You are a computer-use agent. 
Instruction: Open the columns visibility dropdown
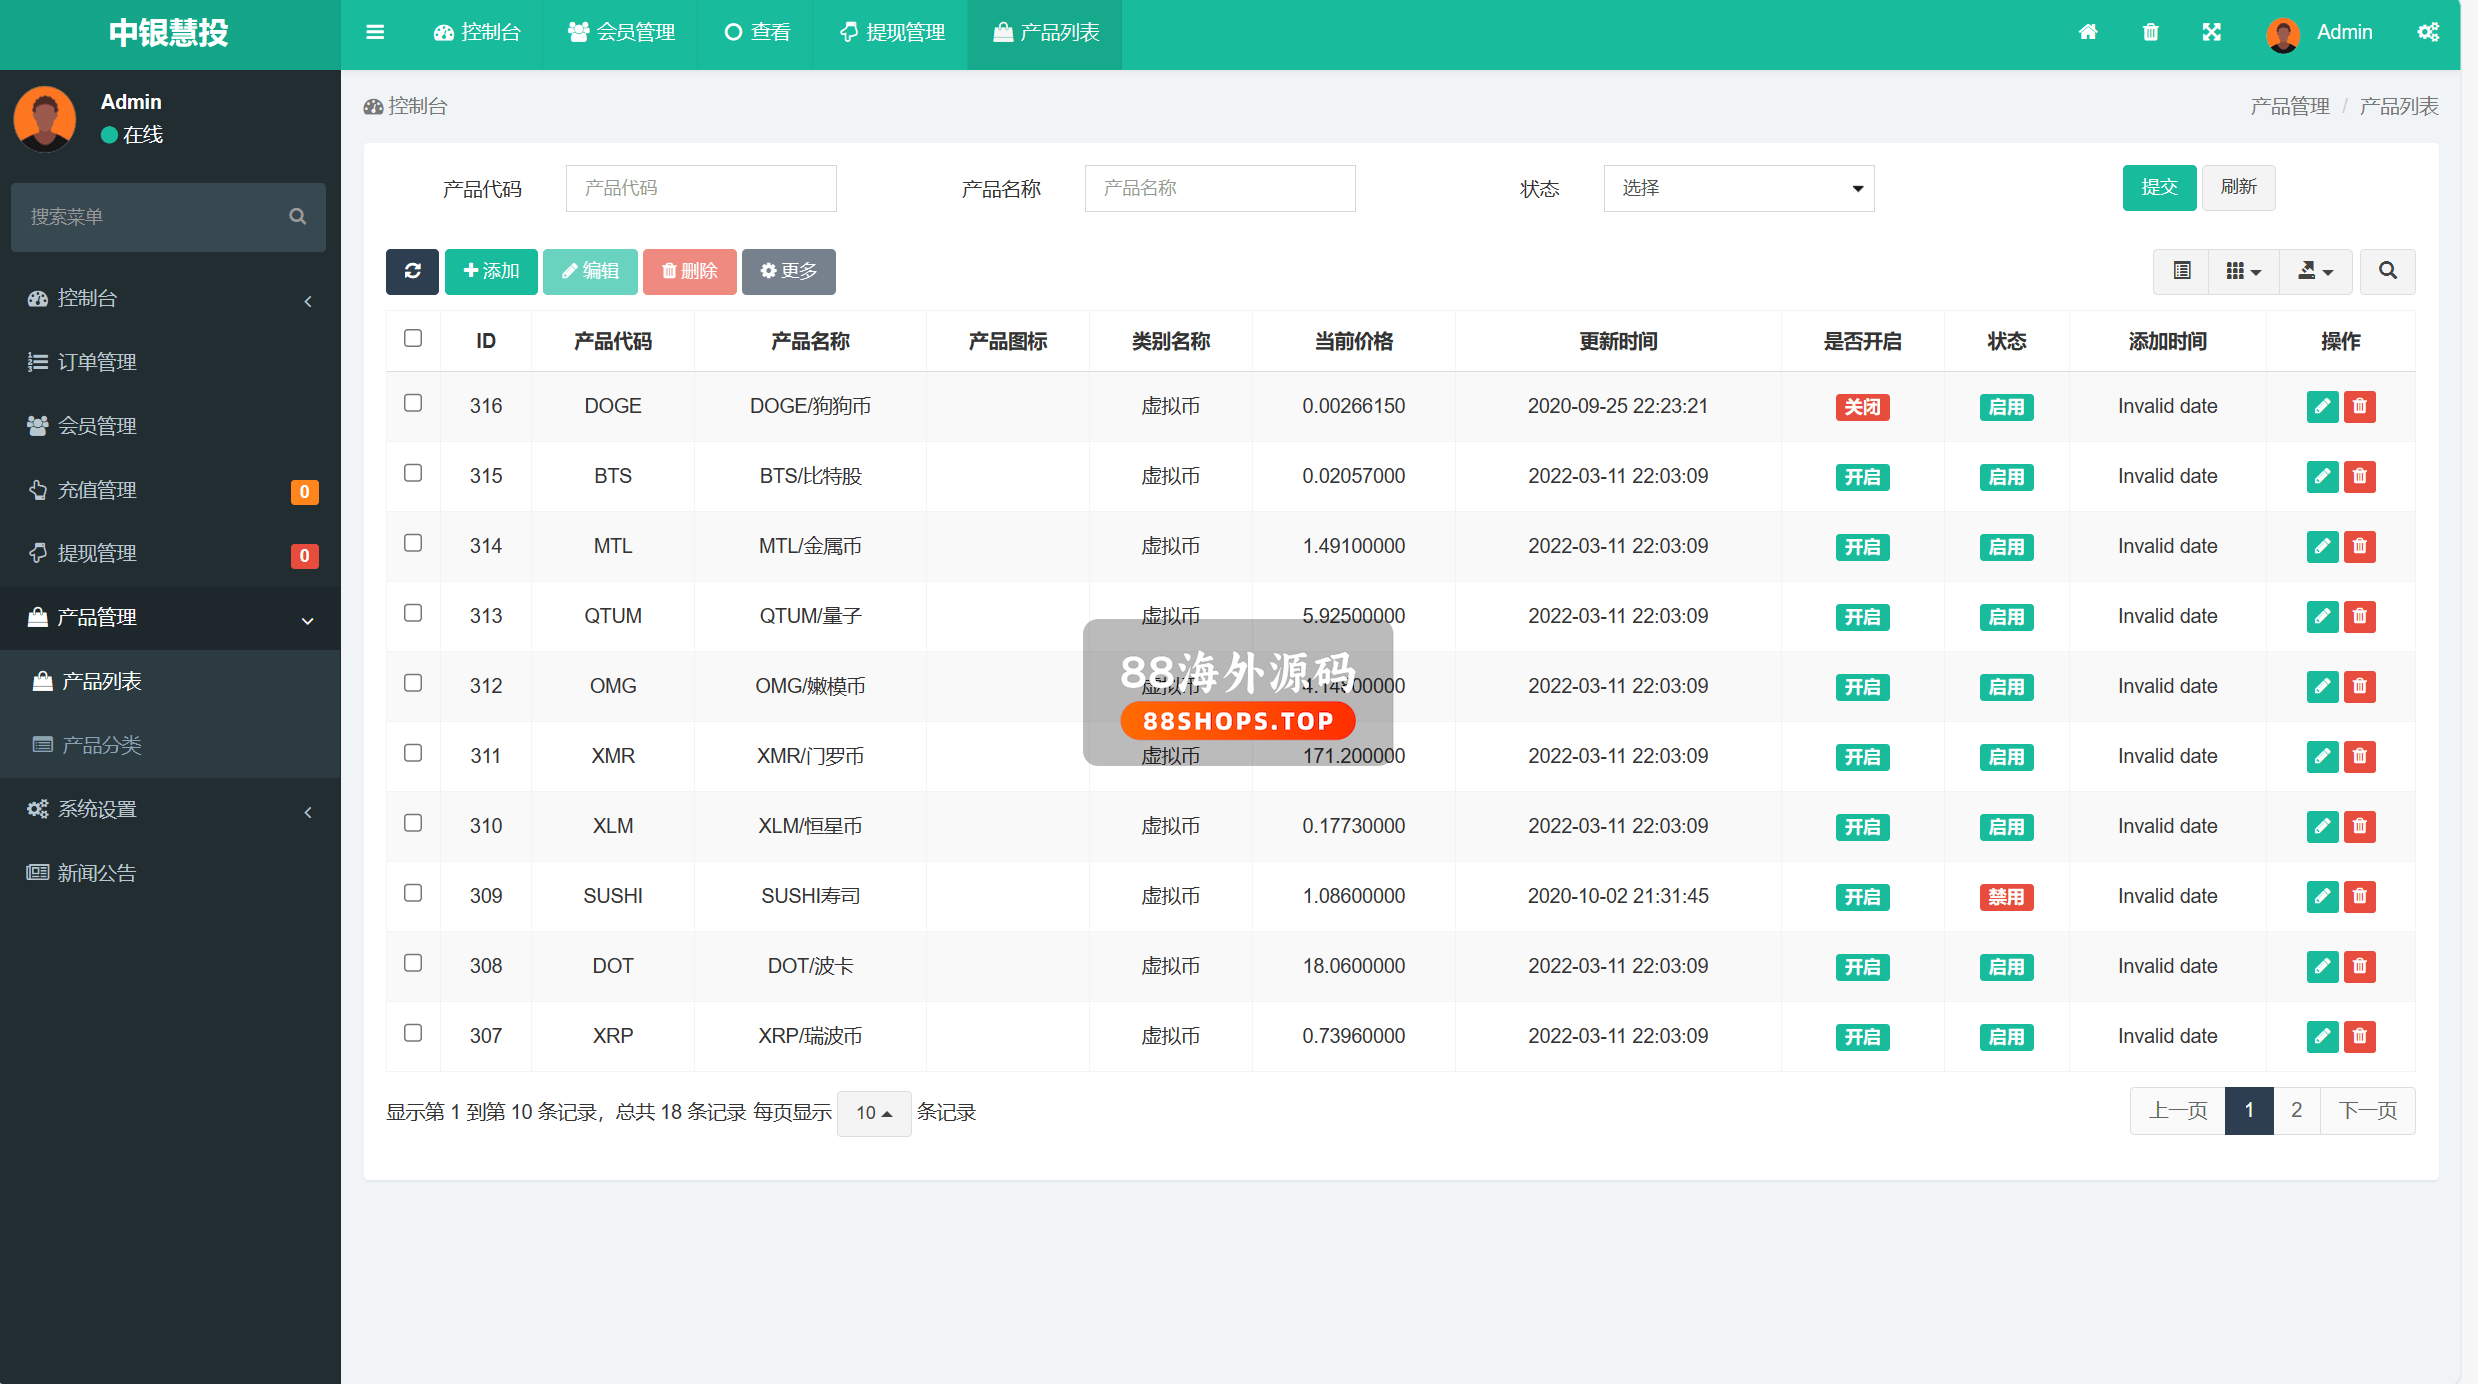[x=2243, y=271]
